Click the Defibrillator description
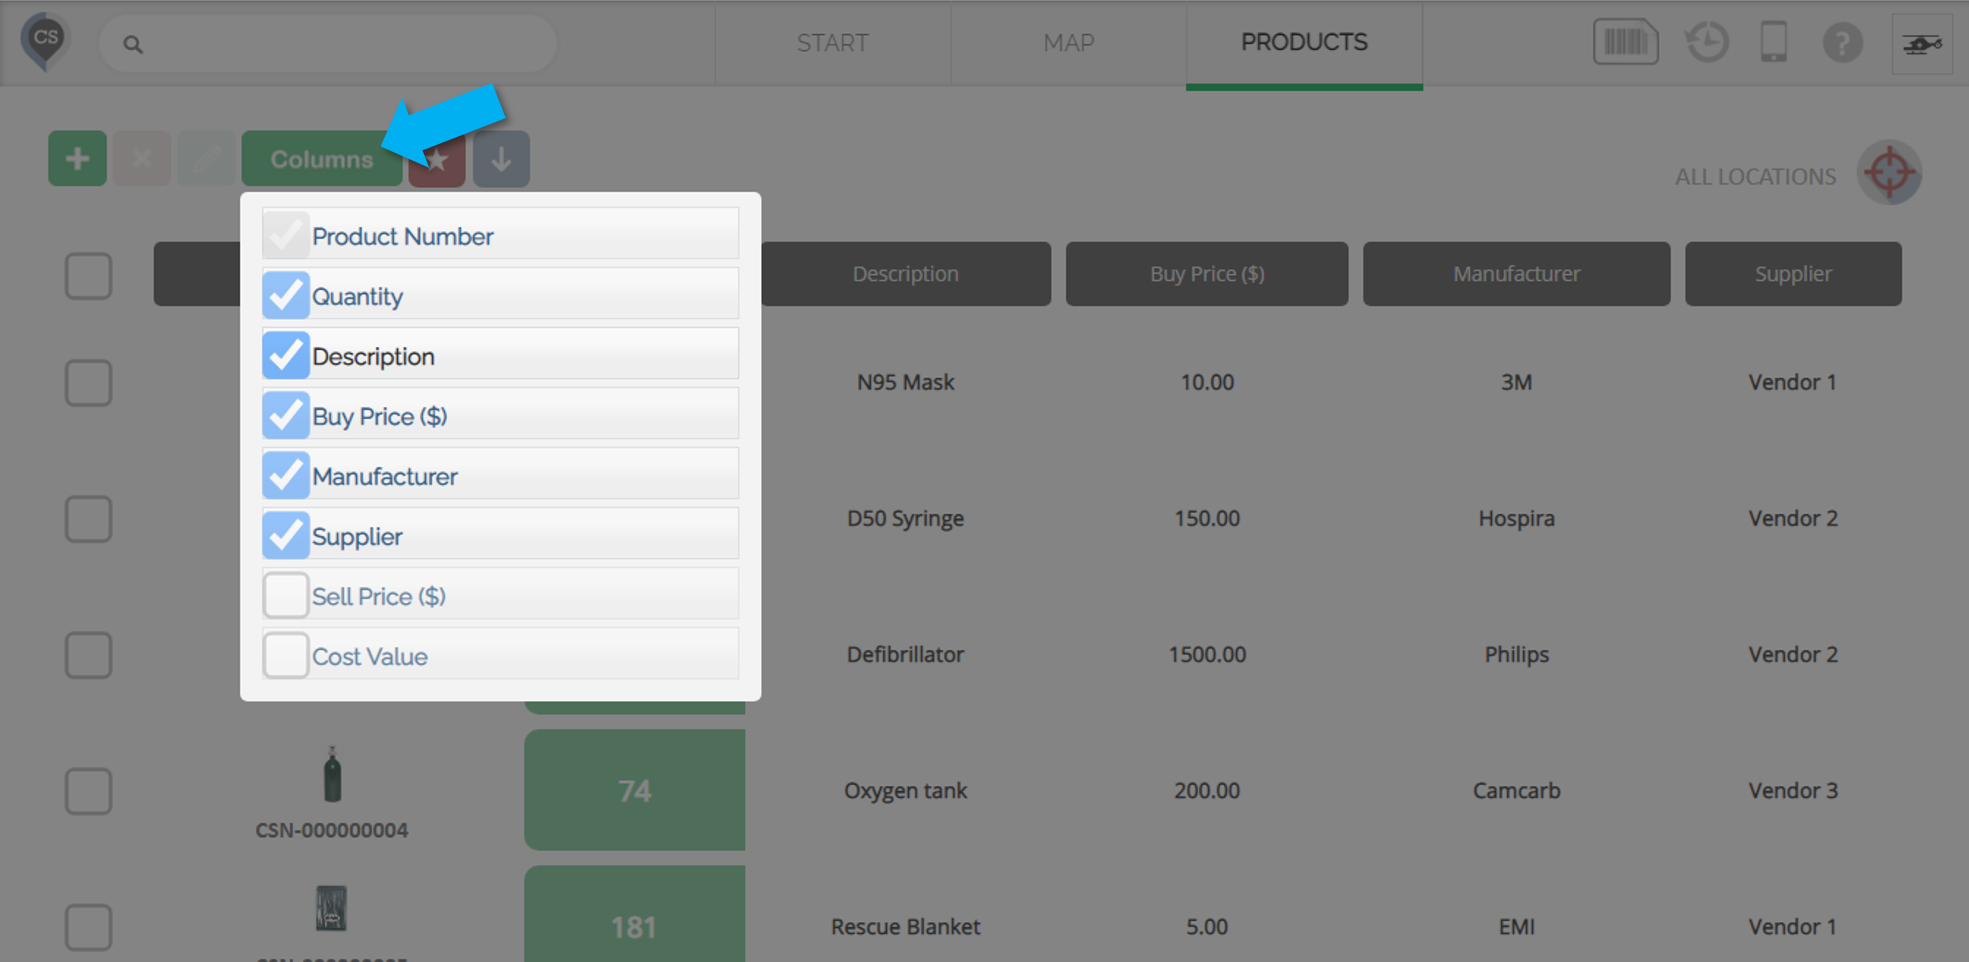Image resolution: width=1969 pixels, height=962 pixels. pos(905,654)
